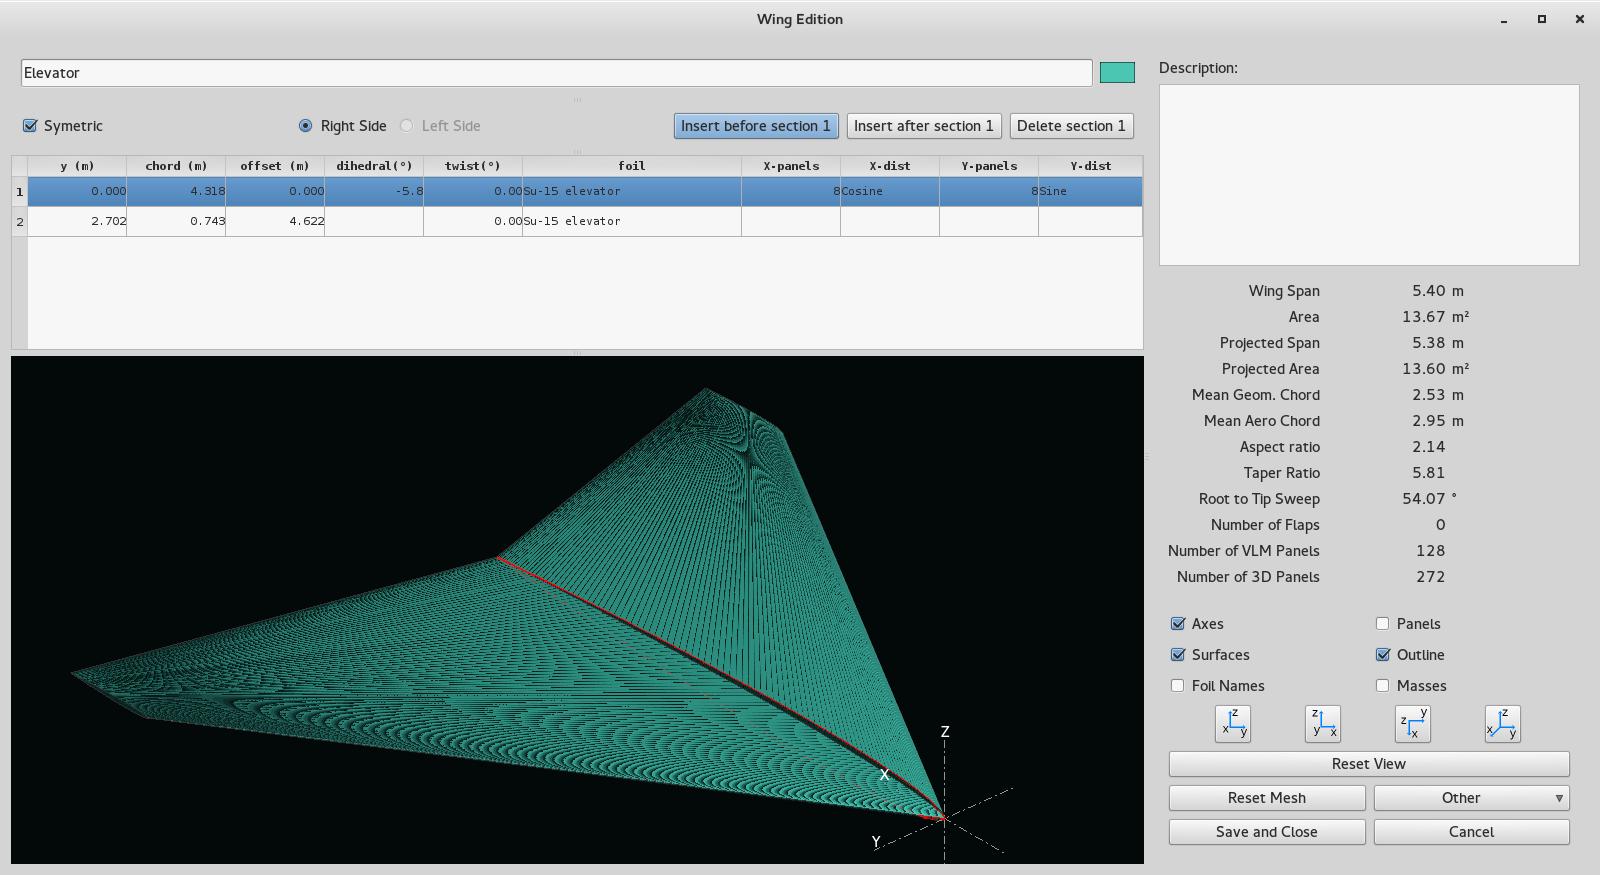
Task: Turn off Surfaces display
Action: click(1178, 655)
